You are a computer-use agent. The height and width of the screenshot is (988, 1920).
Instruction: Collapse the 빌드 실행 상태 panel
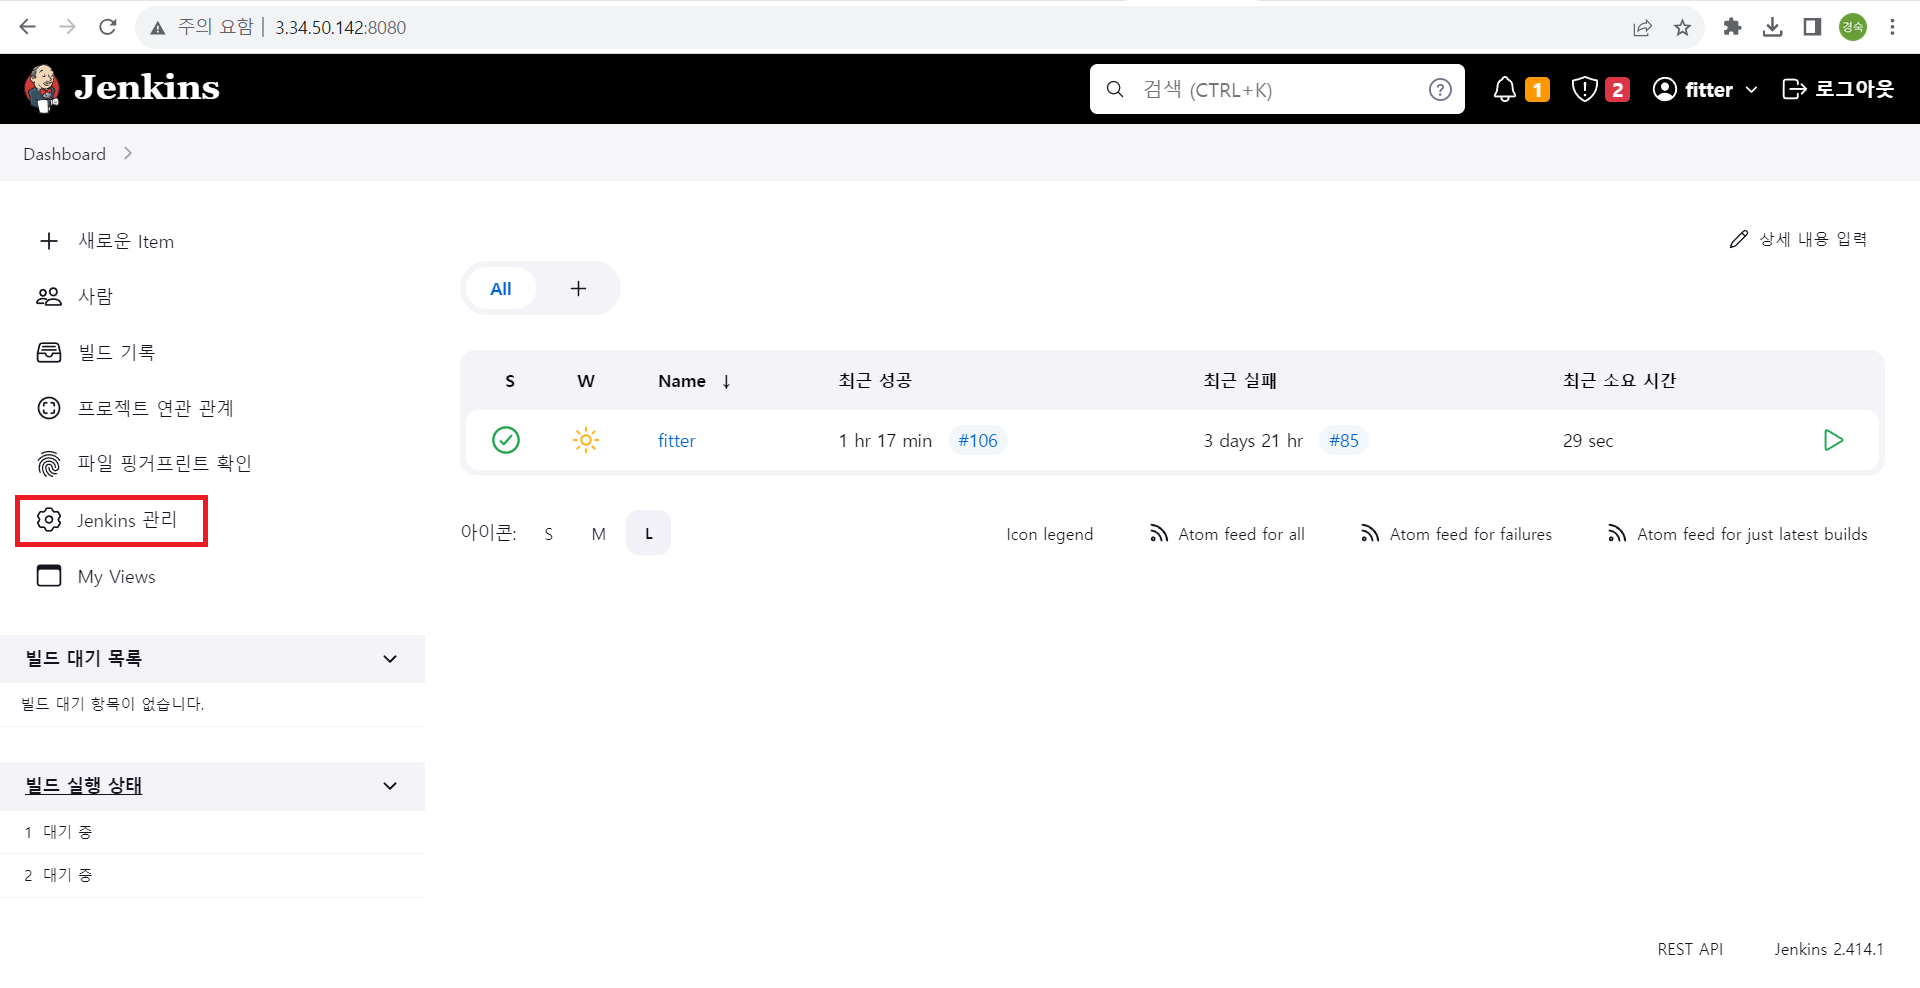[x=390, y=786]
